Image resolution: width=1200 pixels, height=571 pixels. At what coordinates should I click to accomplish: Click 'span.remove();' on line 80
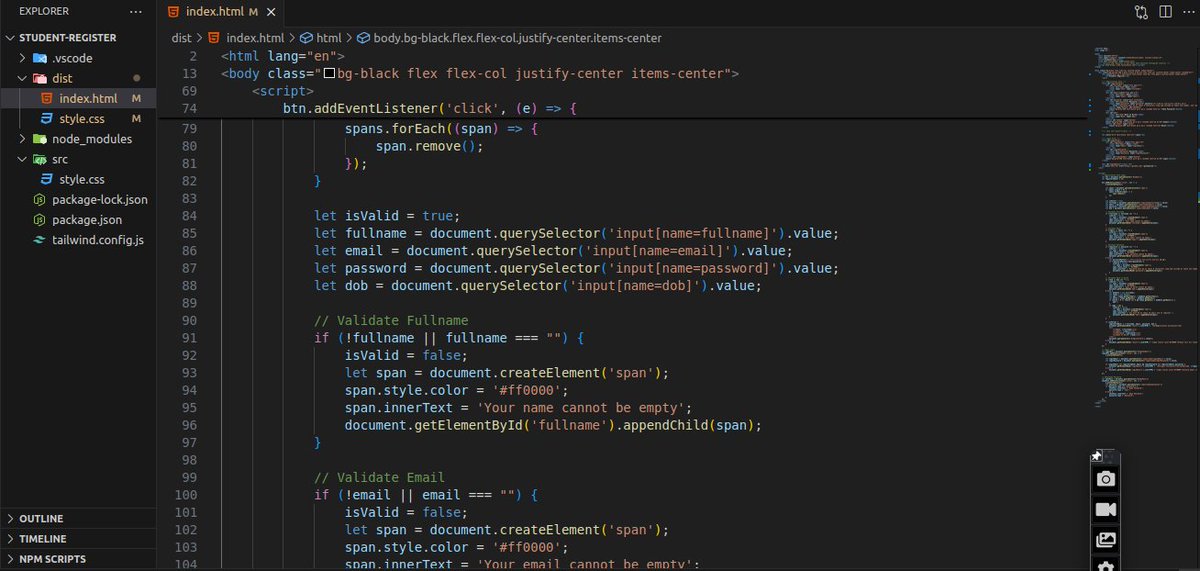(x=430, y=146)
